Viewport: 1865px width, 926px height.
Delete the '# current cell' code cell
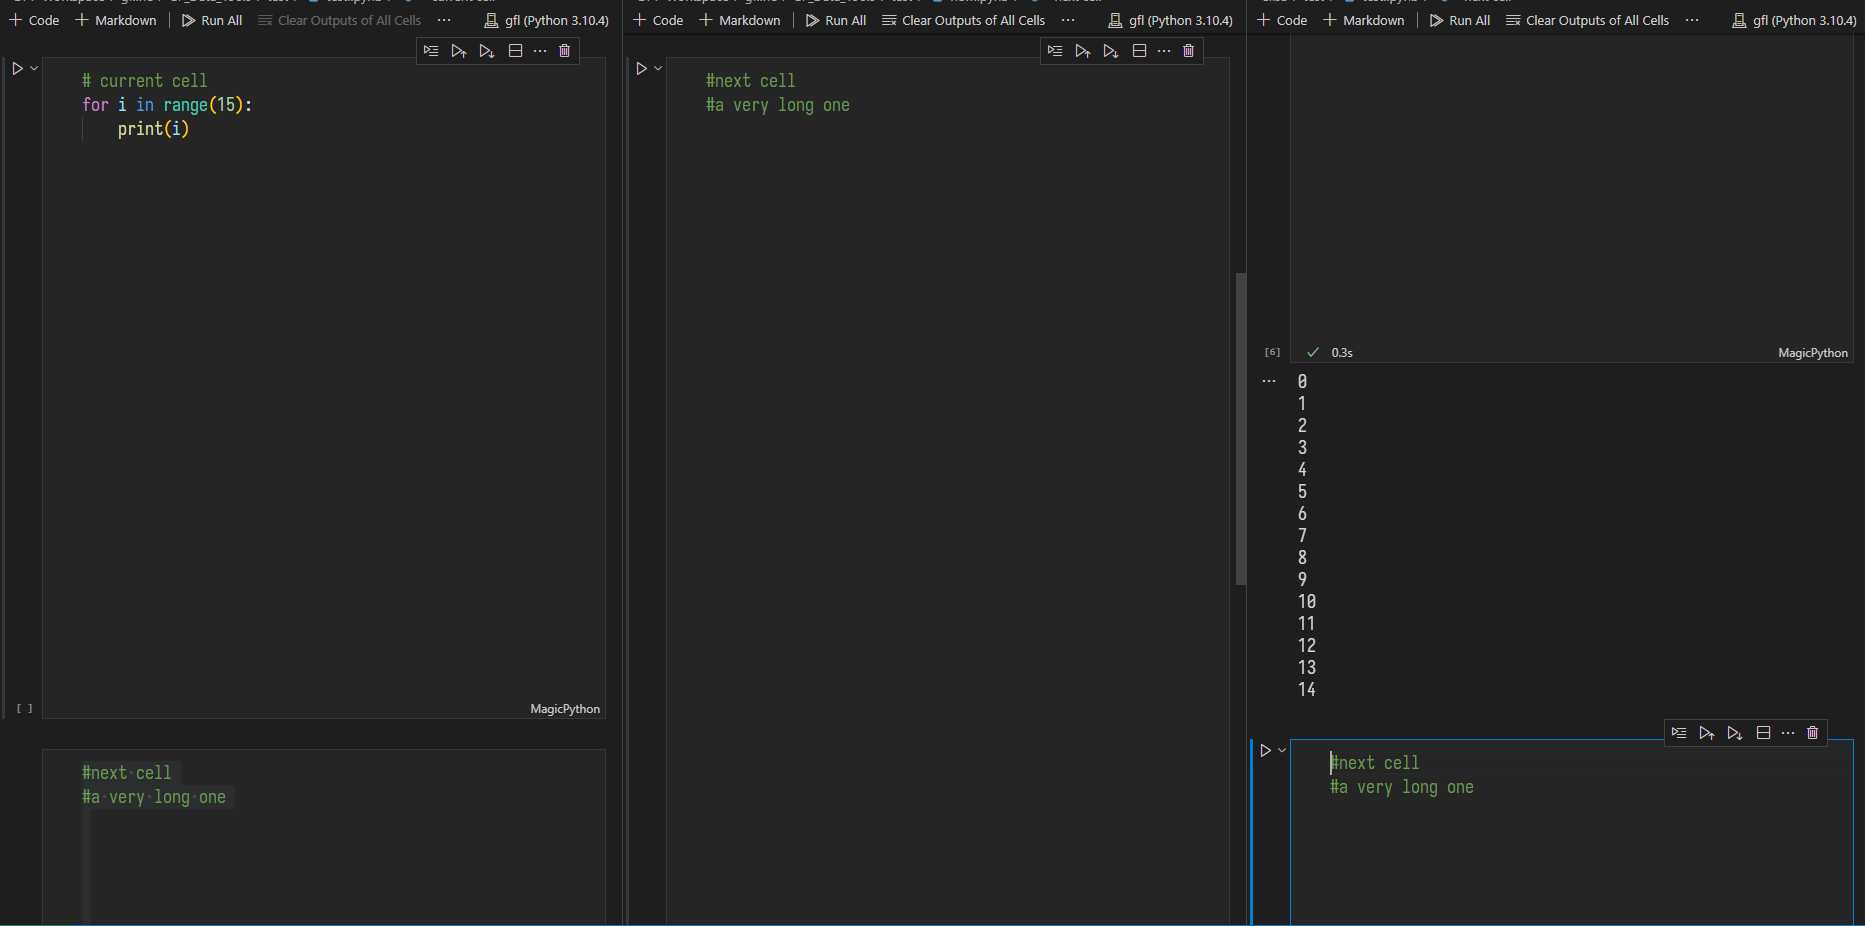coord(565,50)
